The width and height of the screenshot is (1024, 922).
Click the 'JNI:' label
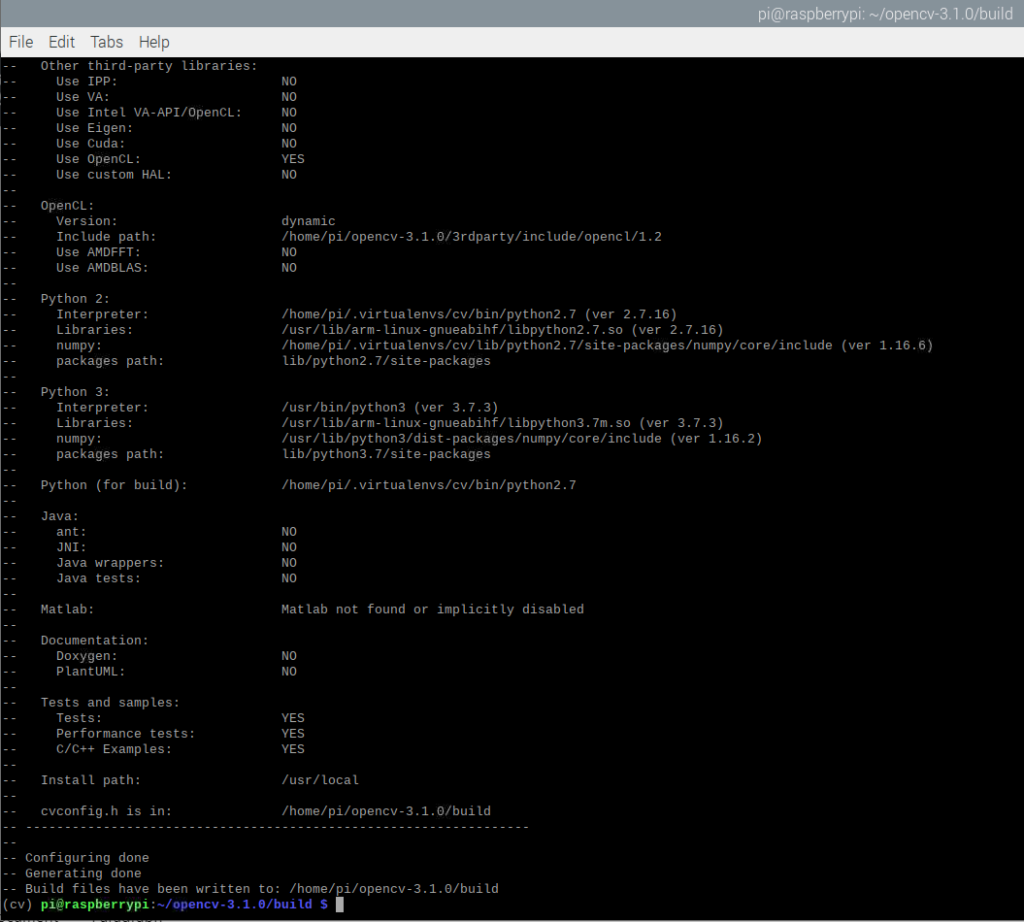click(71, 548)
